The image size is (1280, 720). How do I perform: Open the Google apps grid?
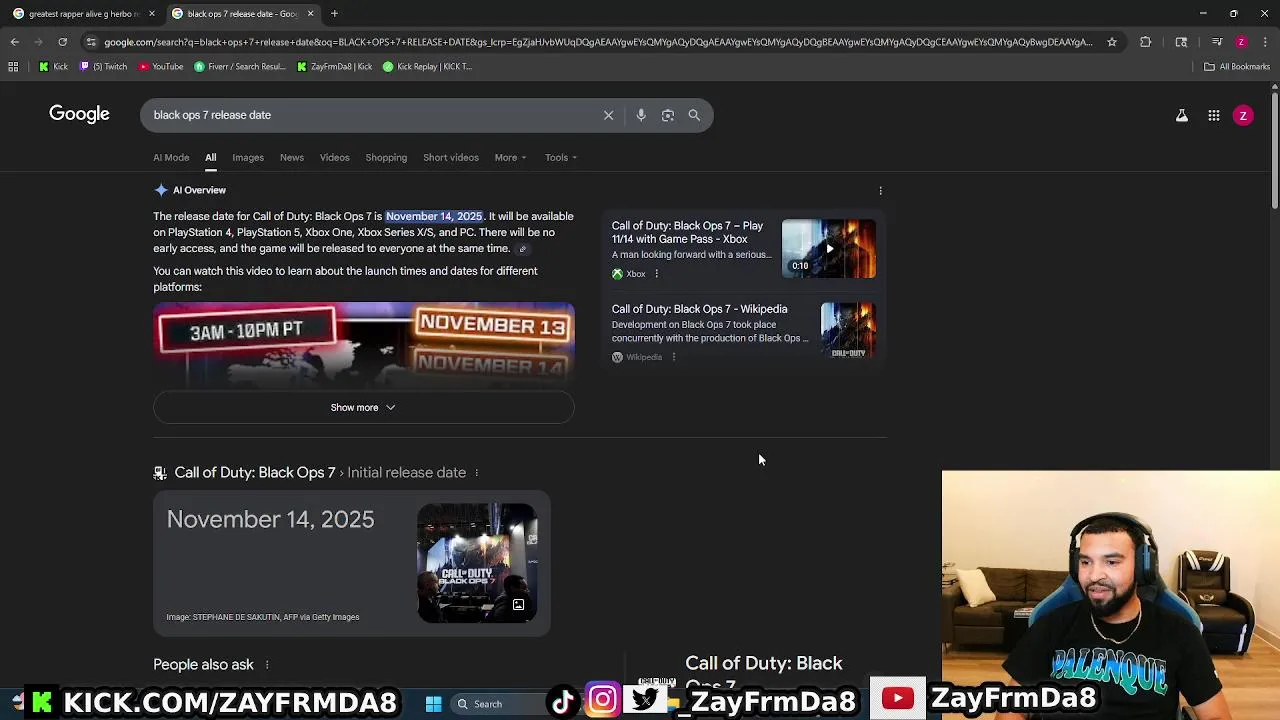1214,116
